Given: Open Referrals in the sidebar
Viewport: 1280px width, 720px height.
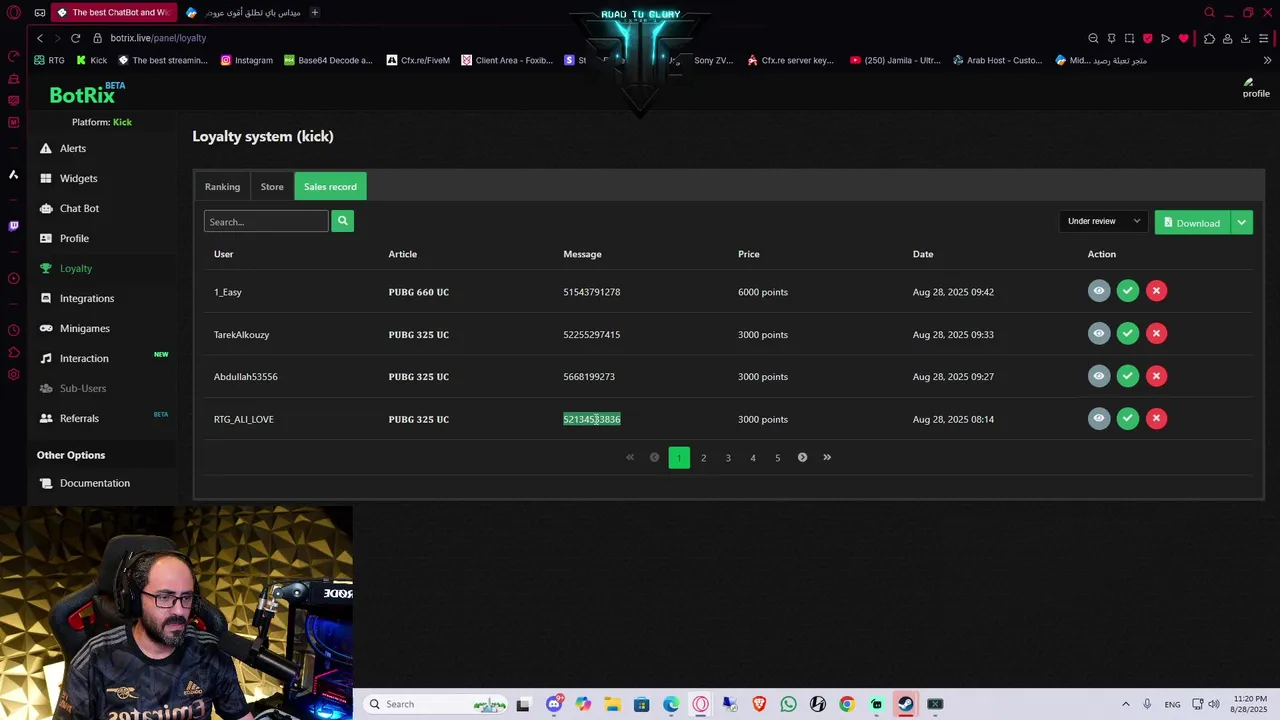Looking at the screenshot, I should click(79, 418).
